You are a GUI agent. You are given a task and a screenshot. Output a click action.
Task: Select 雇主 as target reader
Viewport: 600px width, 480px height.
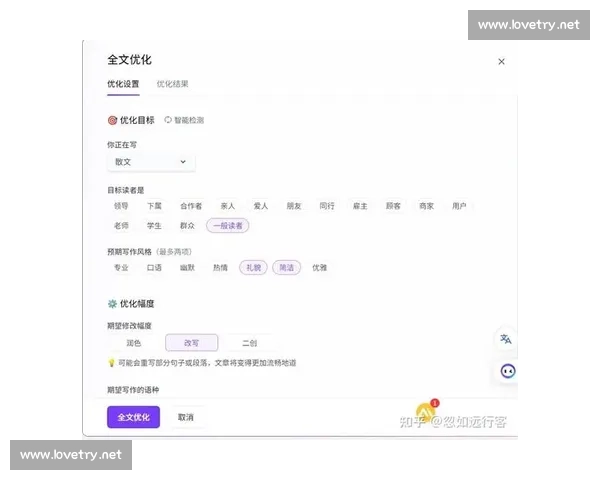tap(360, 206)
